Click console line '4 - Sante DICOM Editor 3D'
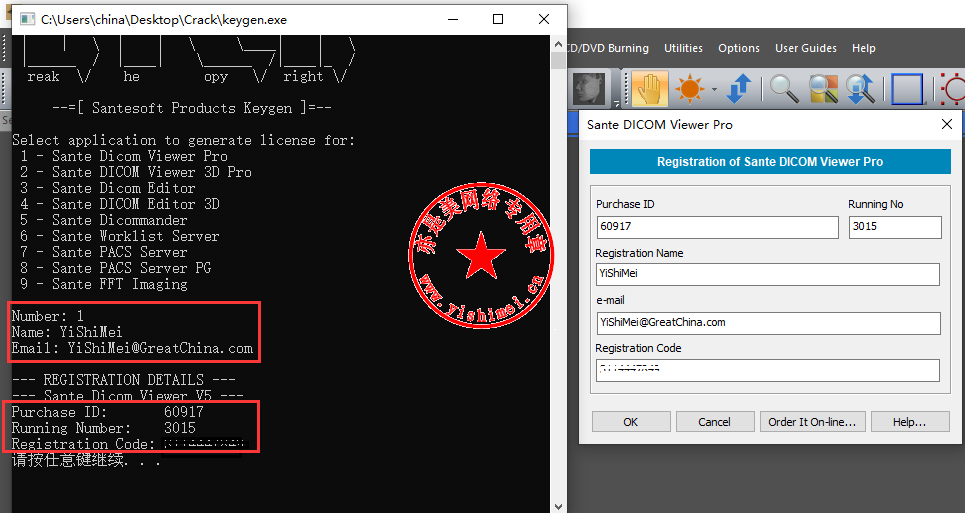Image resolution: width=965 pixels, height=513 pixels. pos(119,204)
